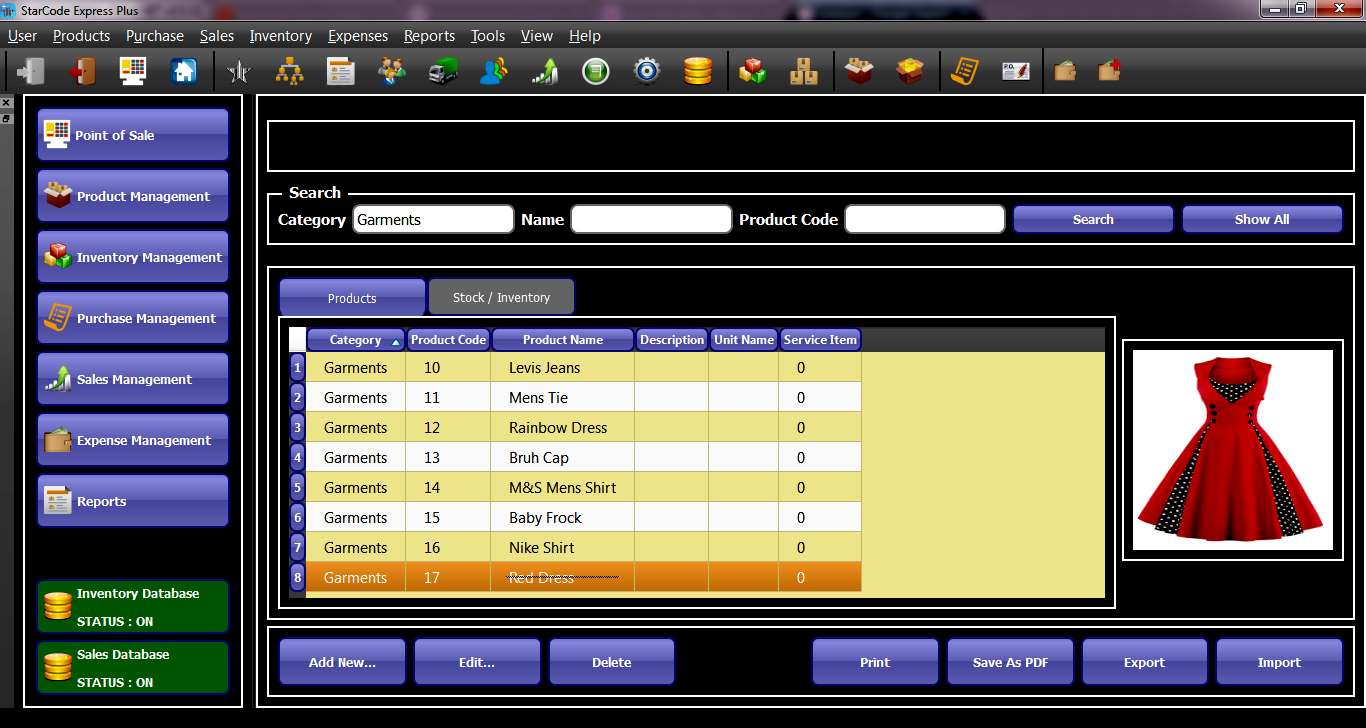Select the green delivery truck supplier icon
Screen dimensions: 1366x728
(442, 71)
